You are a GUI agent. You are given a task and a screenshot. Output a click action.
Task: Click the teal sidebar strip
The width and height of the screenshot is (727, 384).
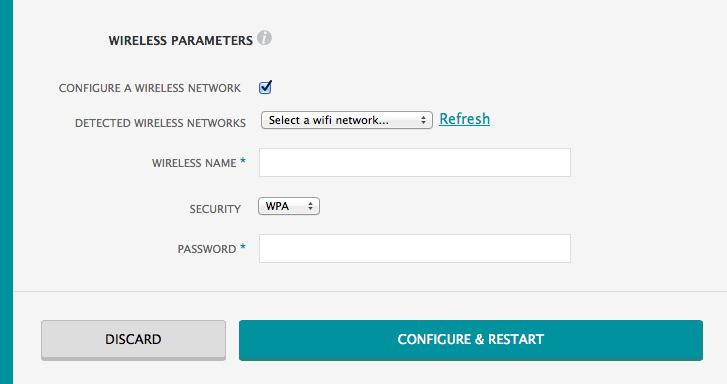click(6, 192)
